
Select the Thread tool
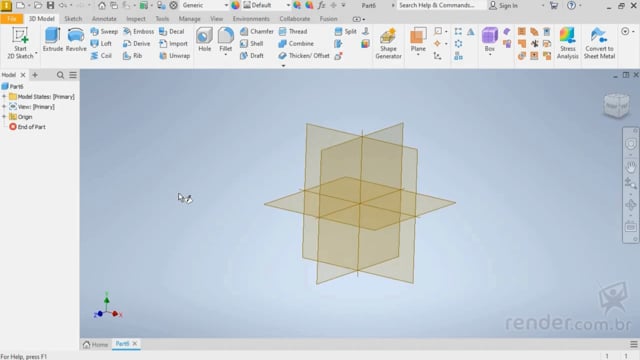[x=293, y=31]
